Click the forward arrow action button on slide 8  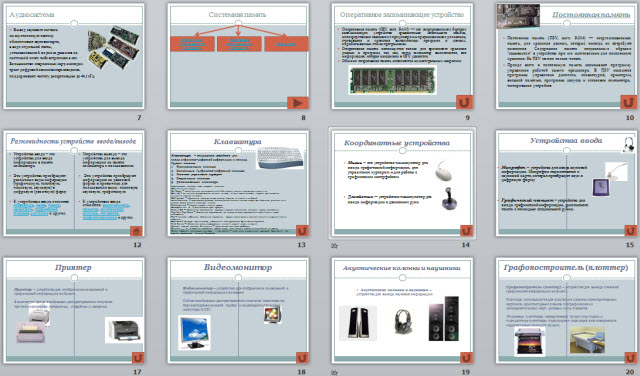click(298, 103)
